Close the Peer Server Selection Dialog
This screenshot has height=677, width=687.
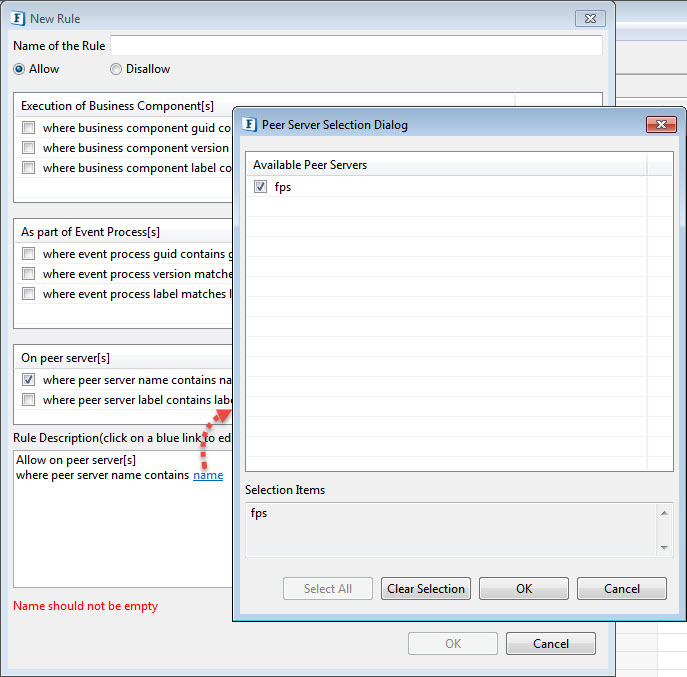(661, 125)
